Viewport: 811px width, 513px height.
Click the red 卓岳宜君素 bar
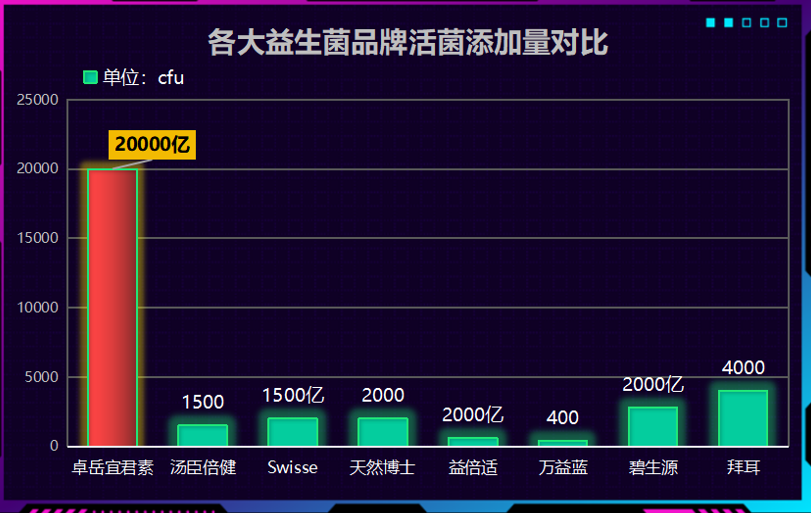(x=112, y=307)
